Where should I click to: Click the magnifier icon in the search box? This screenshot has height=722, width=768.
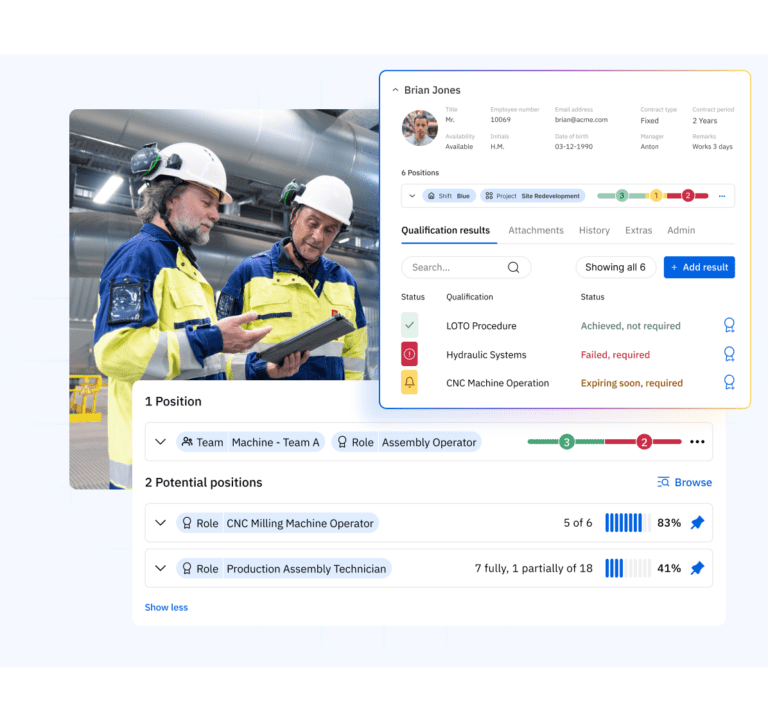pos(513,267)
